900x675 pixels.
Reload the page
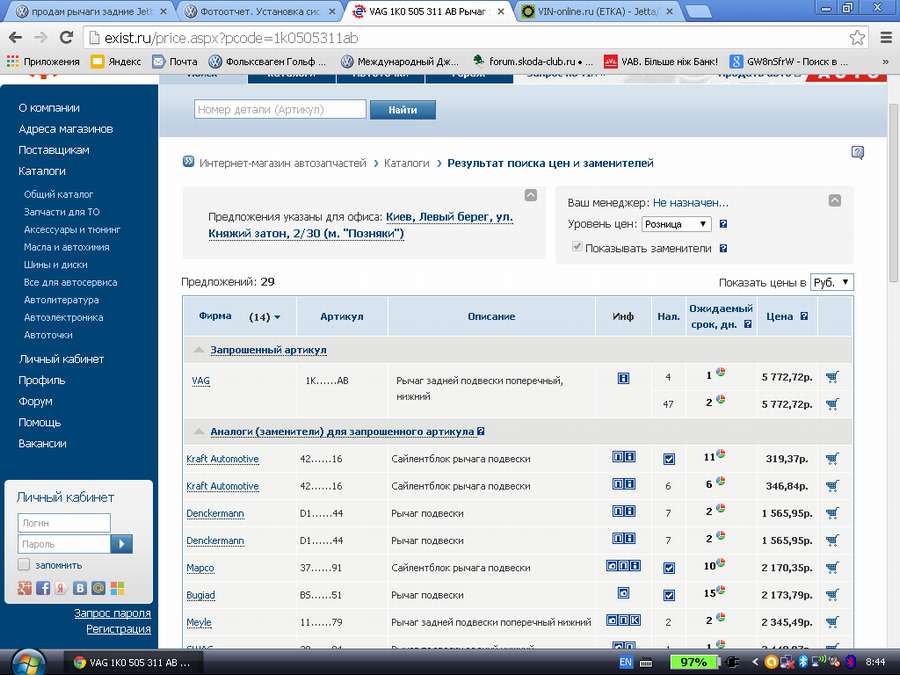[67, 37]
